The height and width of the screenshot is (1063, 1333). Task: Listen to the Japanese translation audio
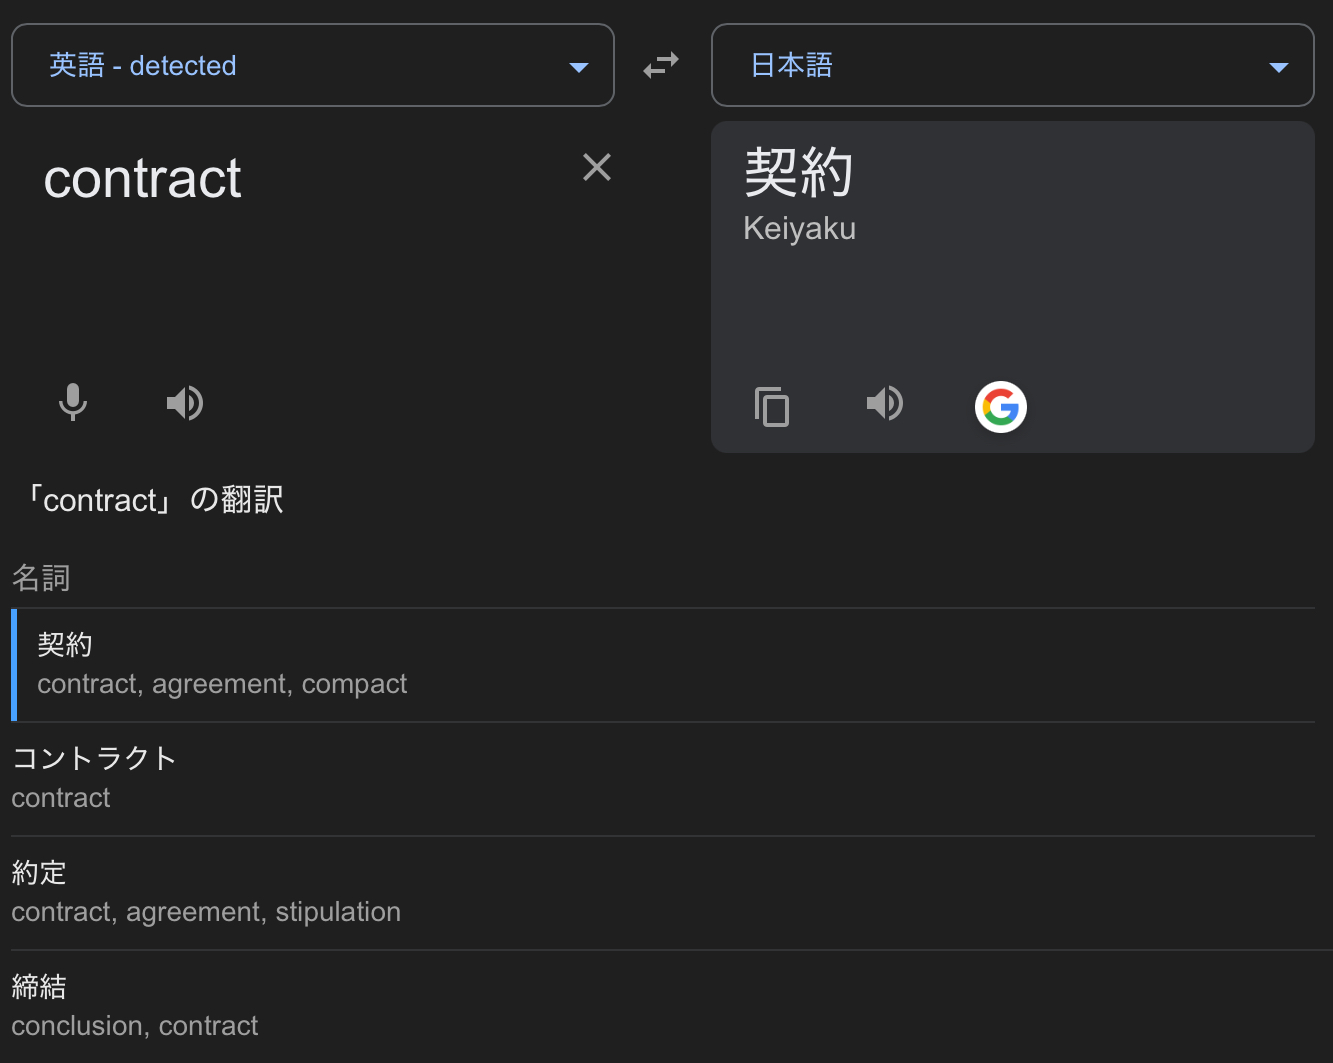click(x=885, y=404)
